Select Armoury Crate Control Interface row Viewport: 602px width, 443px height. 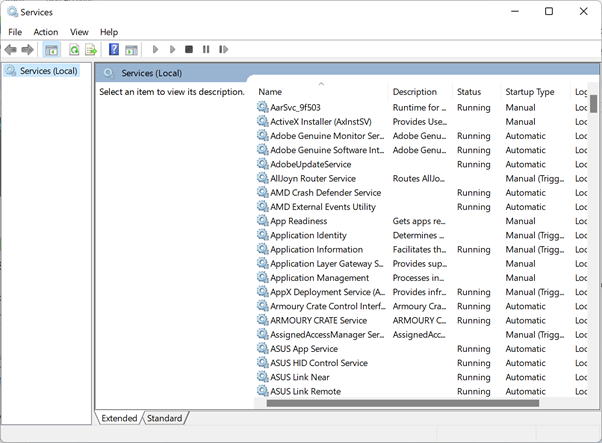tap(421, 306)
